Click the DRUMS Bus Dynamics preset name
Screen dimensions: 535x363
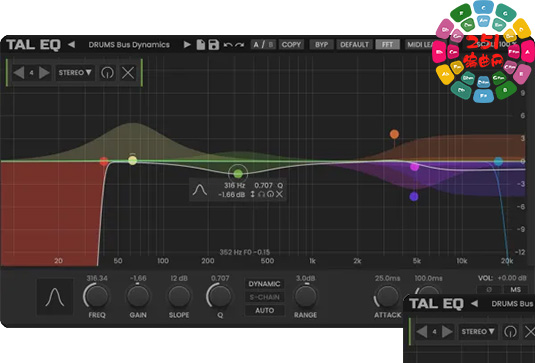coord(129,45)
